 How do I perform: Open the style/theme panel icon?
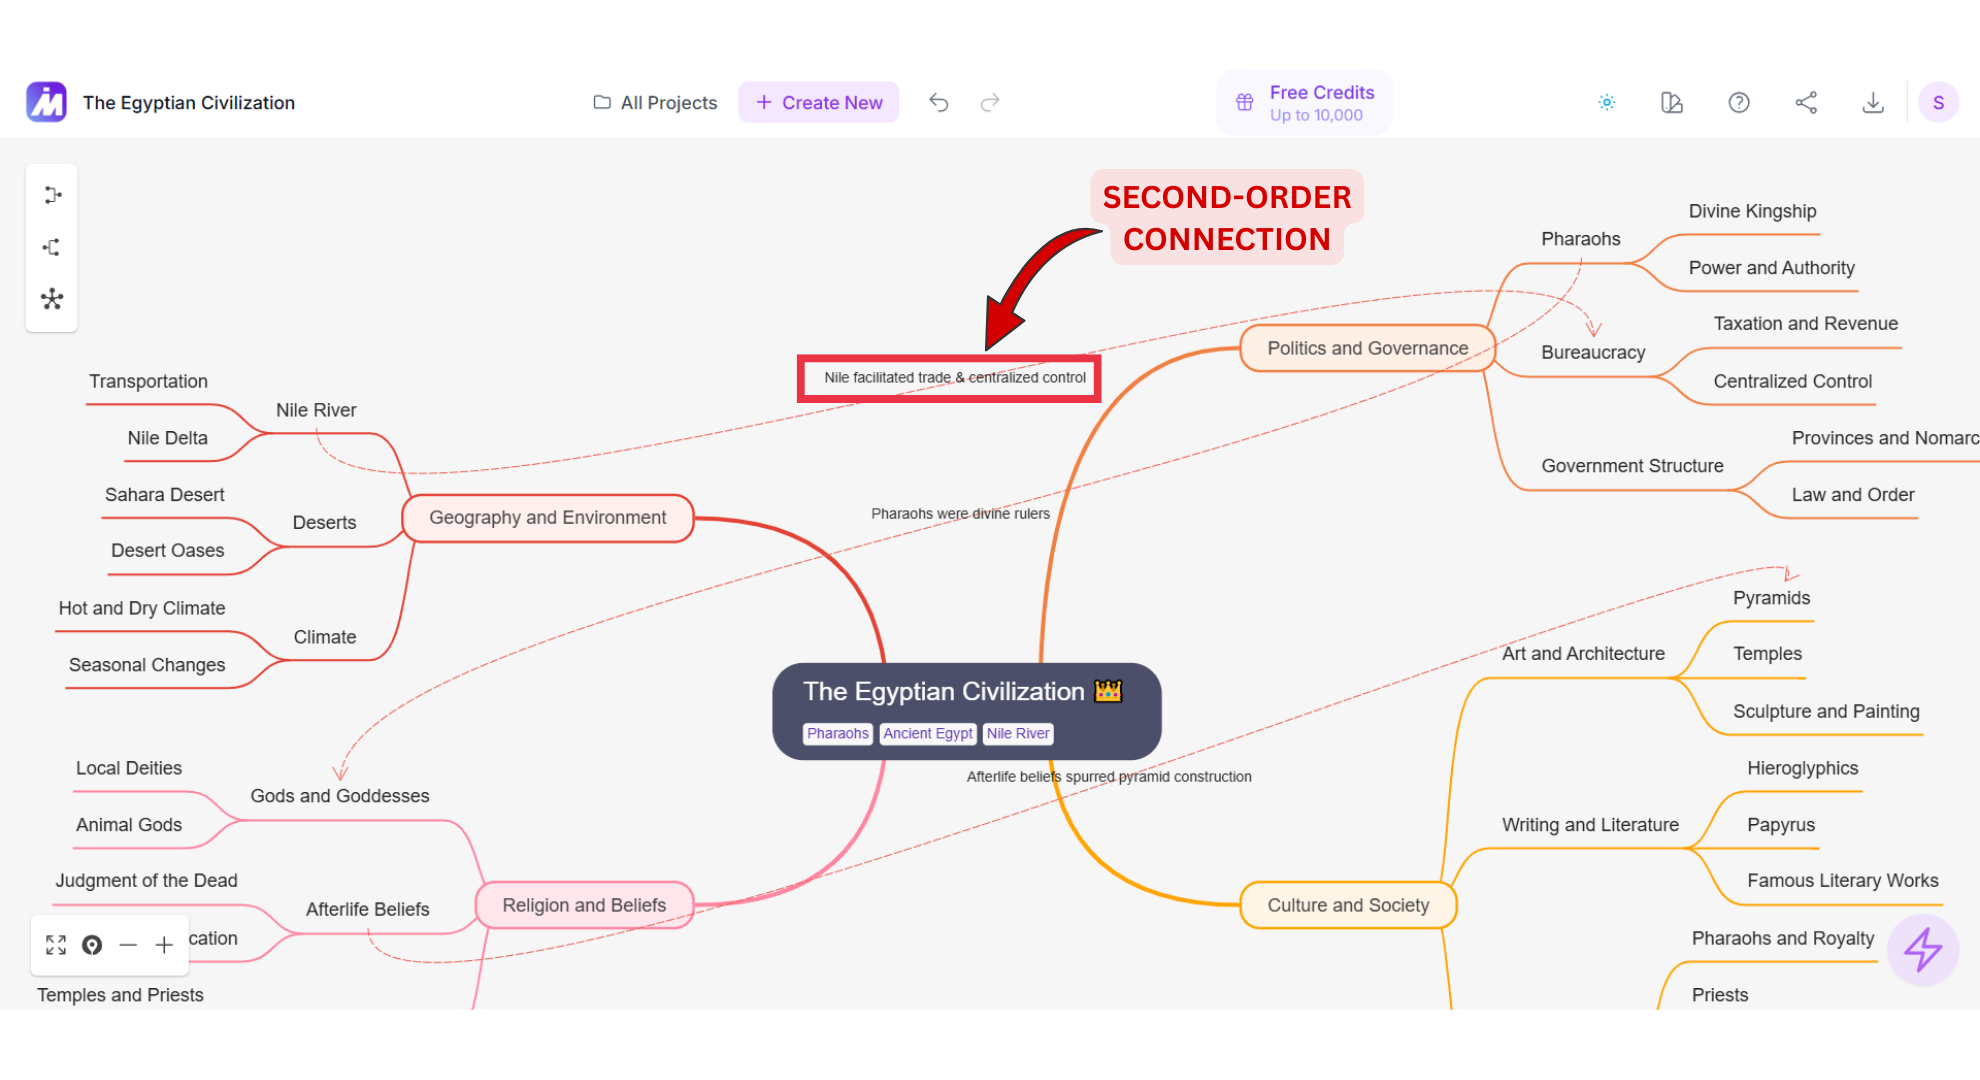point(1672,102)
